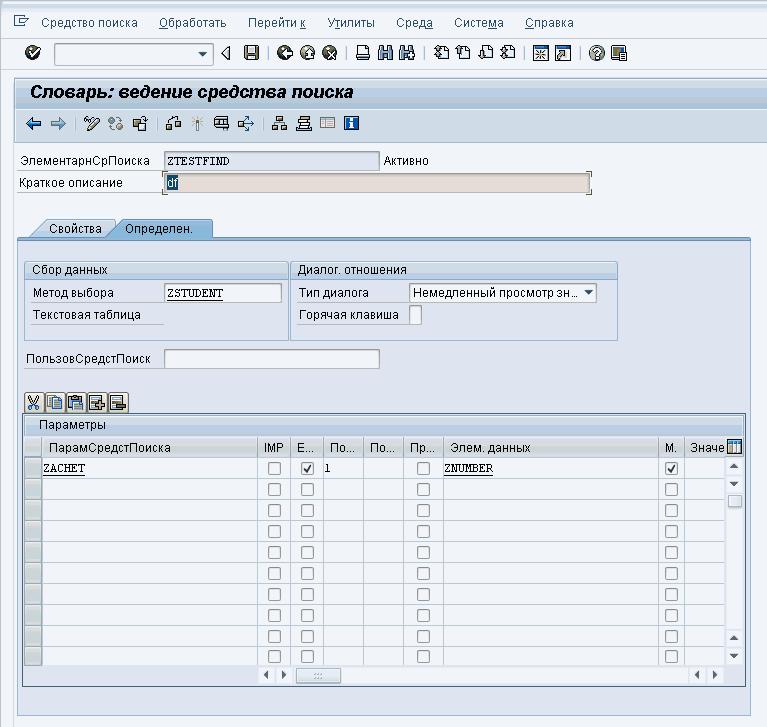Click the Save diskette icon

pos(251,53)
